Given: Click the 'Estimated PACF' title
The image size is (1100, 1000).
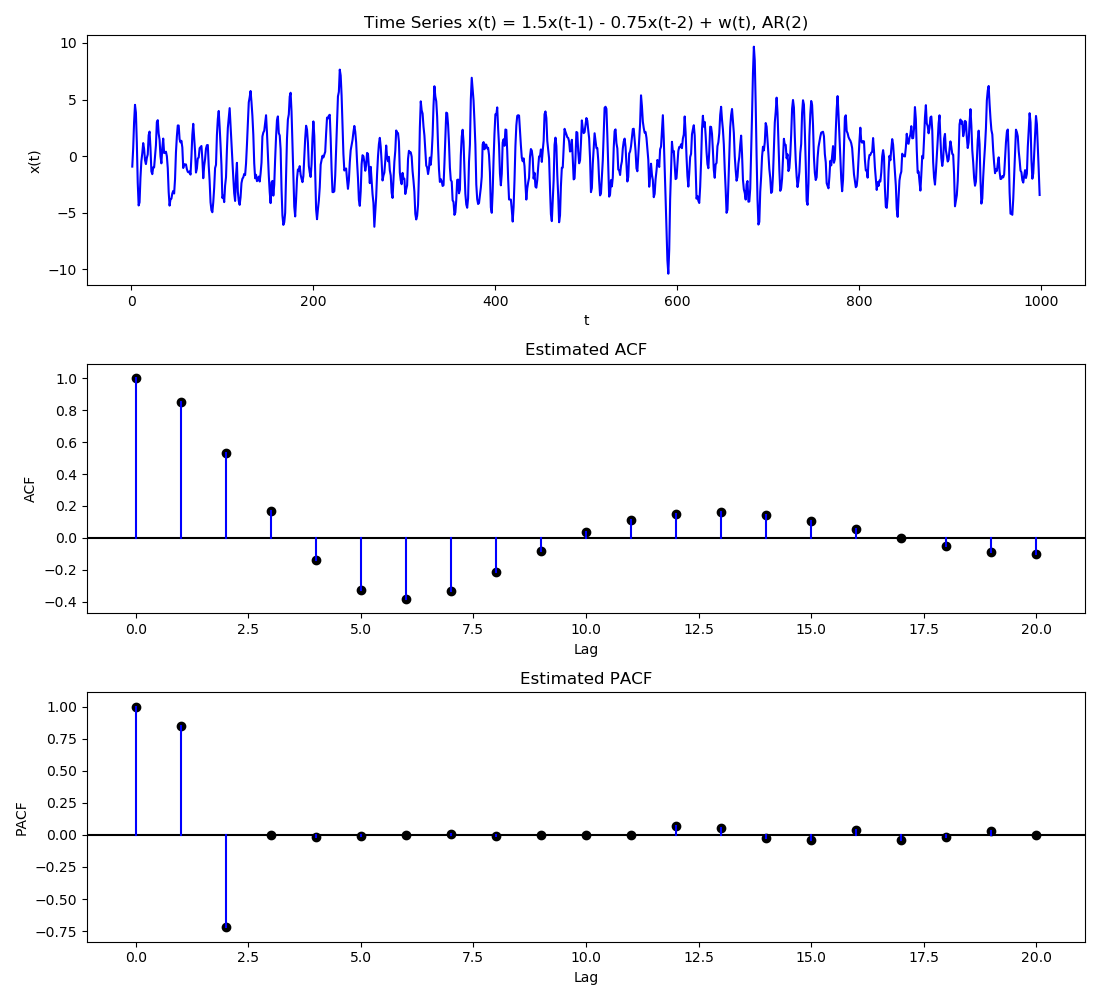Looking at the screenshot, I should point(586,679).
